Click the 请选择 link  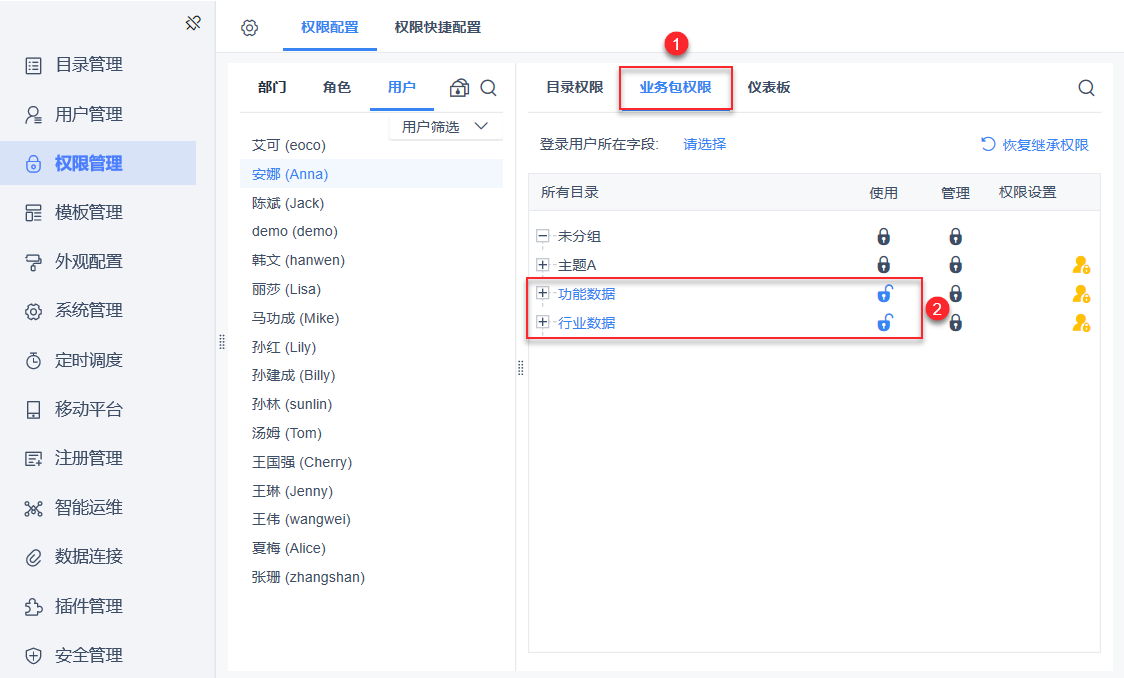[704, 144]
